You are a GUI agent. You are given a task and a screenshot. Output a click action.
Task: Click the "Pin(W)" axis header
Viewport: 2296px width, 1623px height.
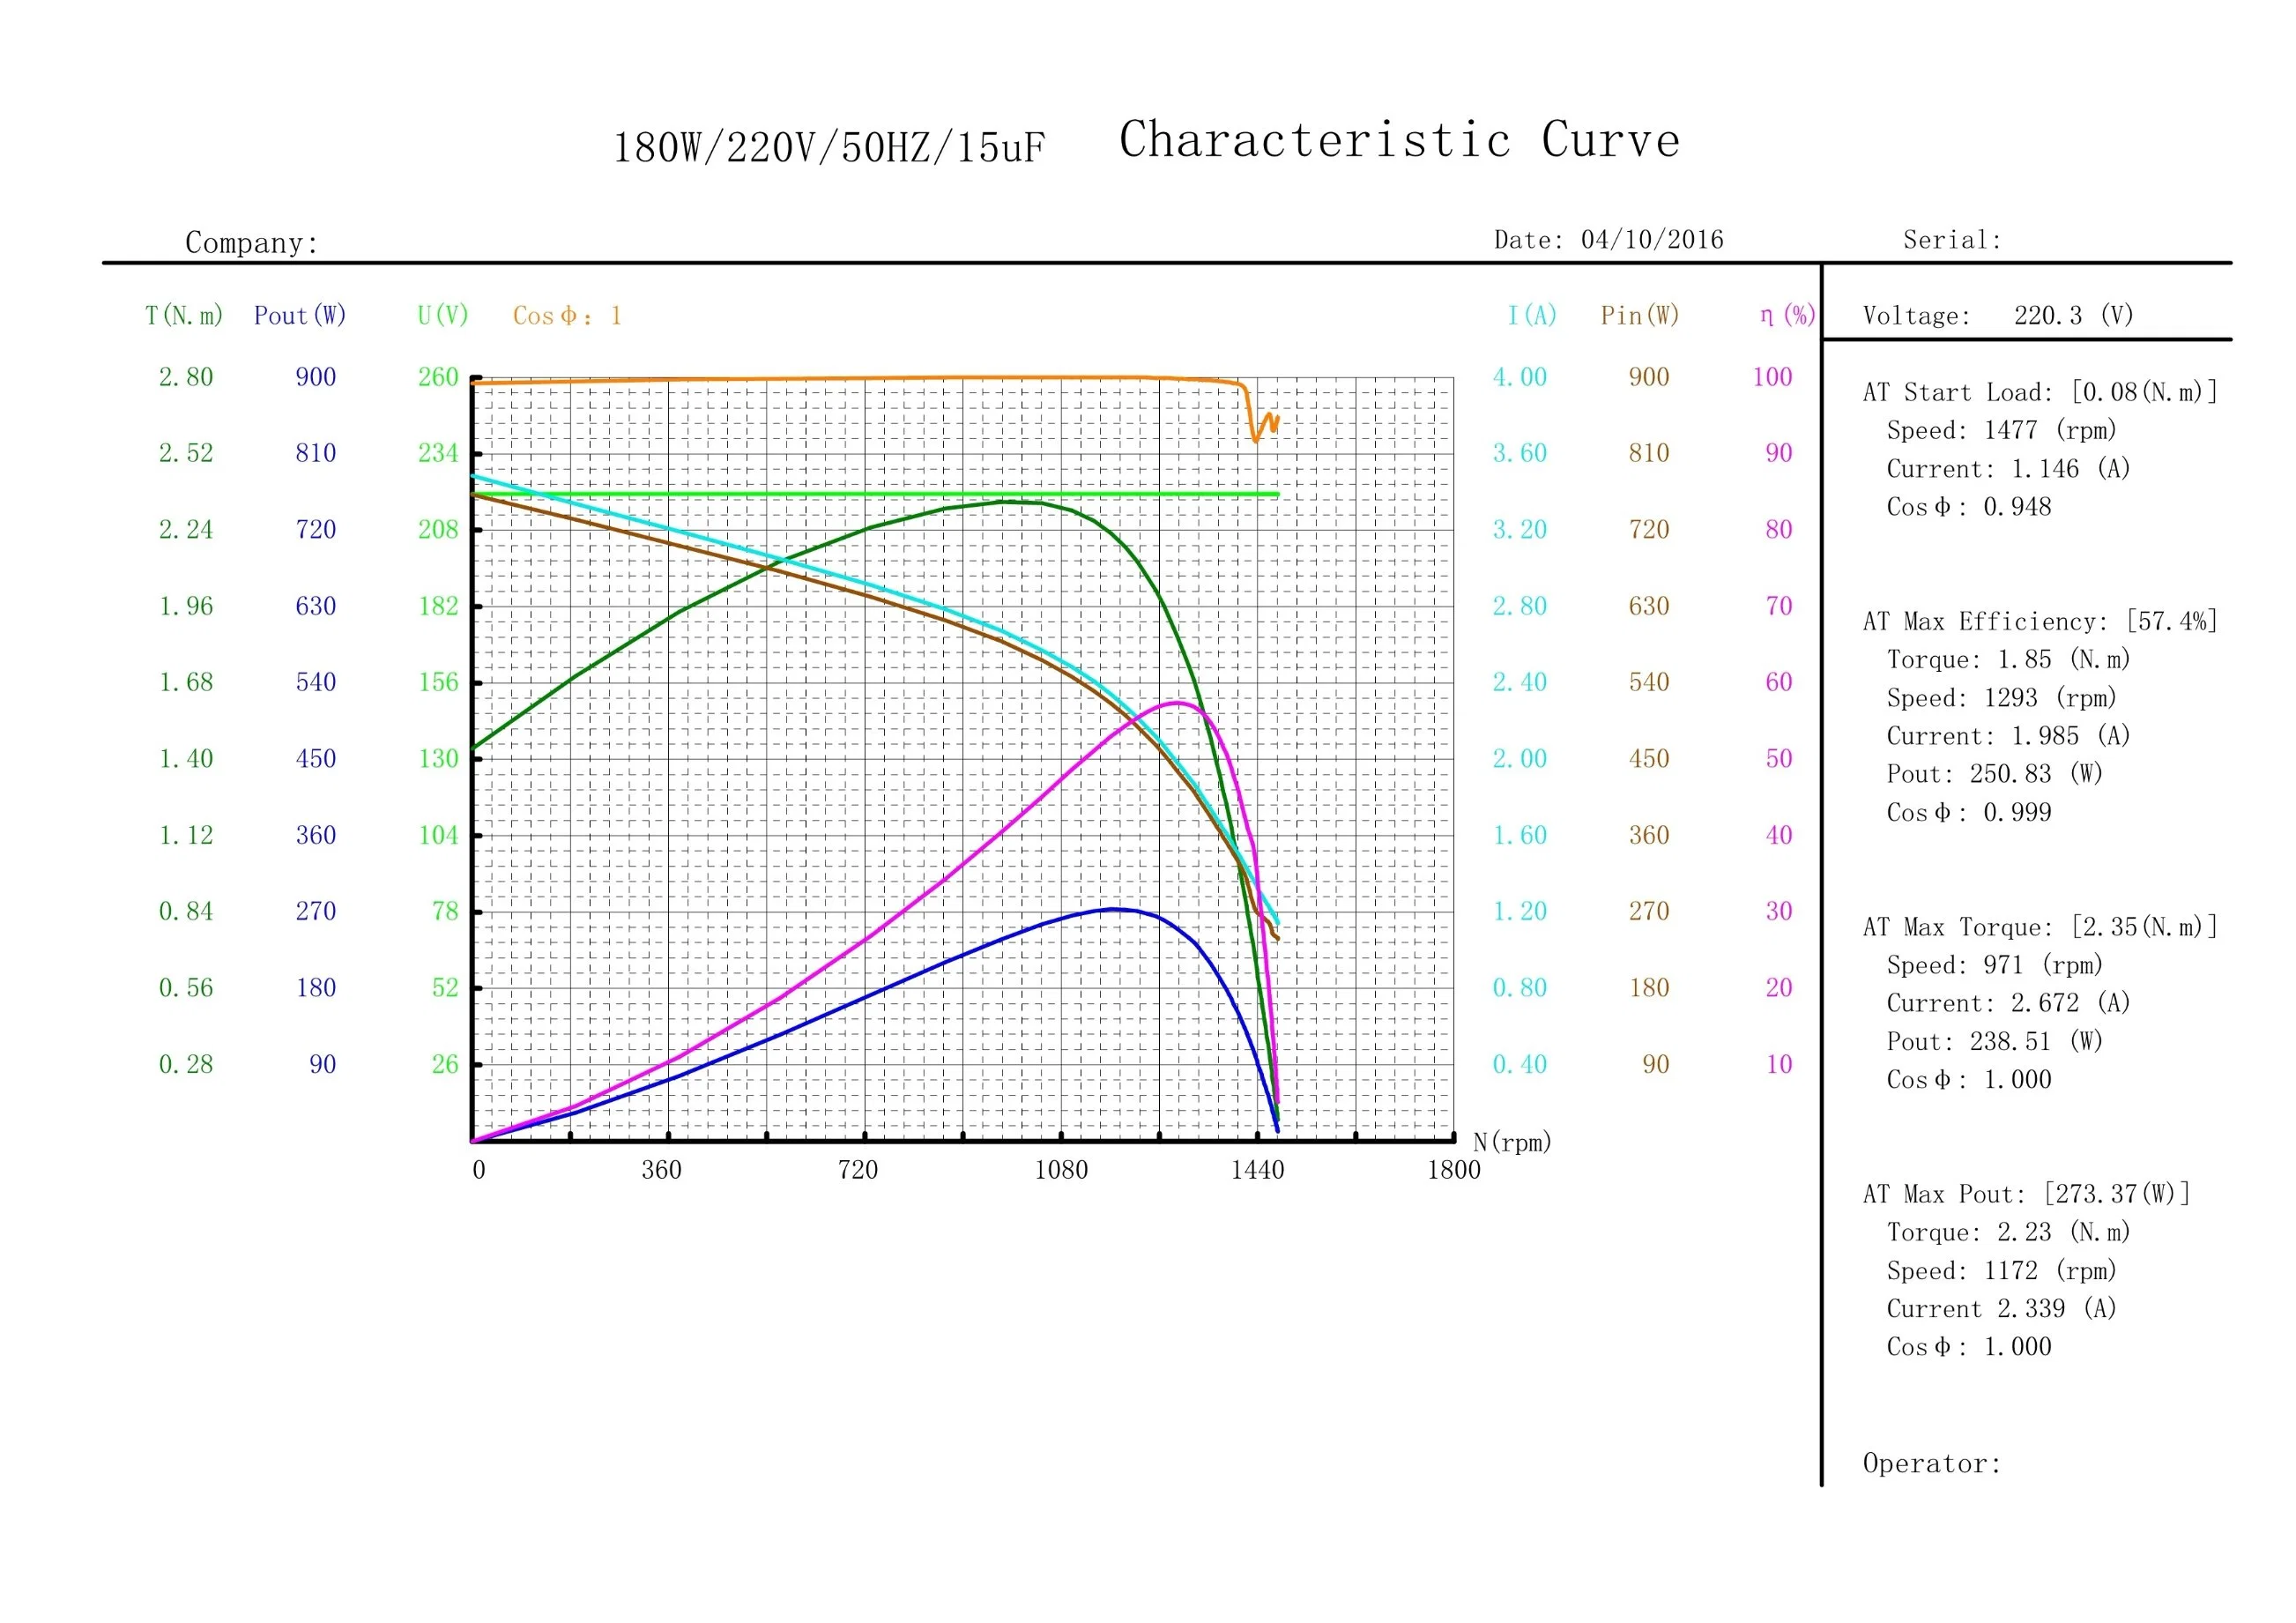[x=1640, y=316]
